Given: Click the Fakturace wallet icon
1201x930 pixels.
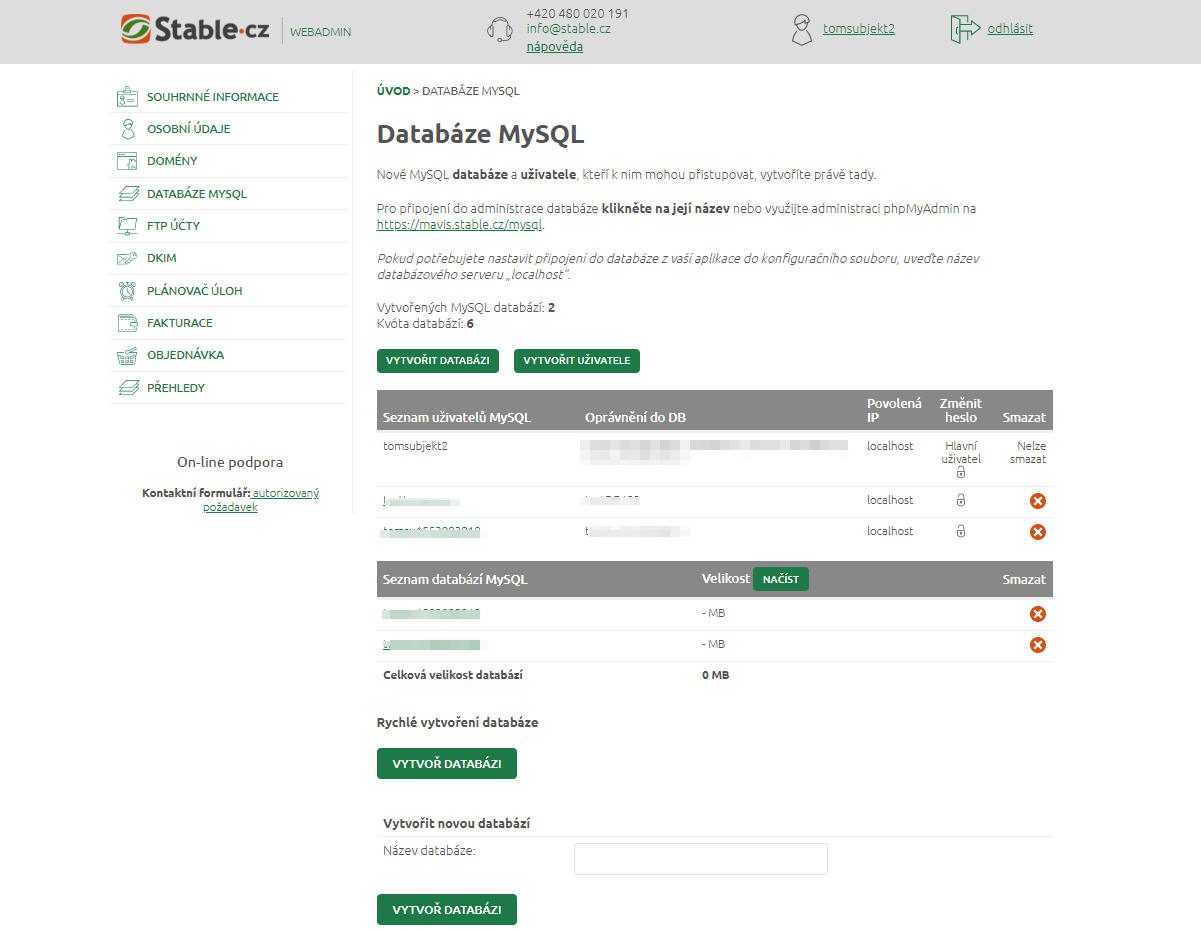Looking at the screenshot, I should [127, 323].
